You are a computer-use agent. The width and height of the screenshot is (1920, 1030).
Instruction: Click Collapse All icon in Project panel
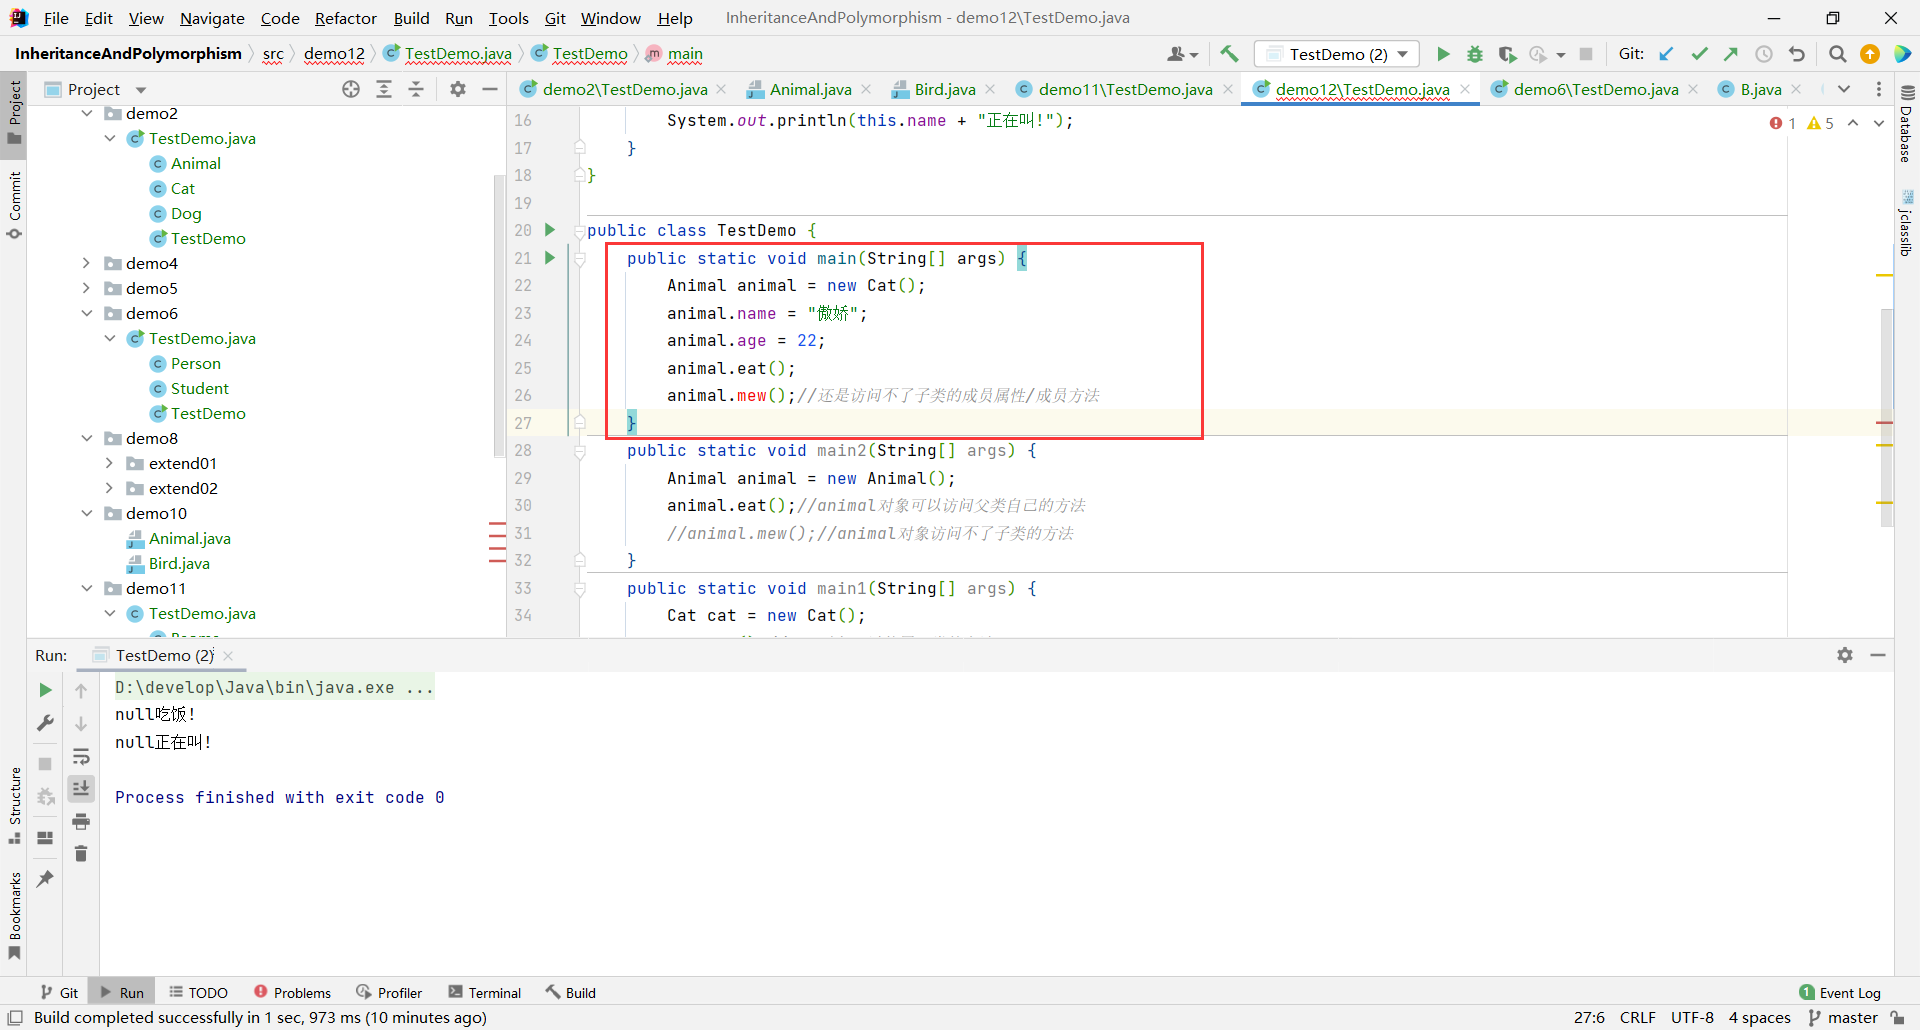click(x=416, y=89)
